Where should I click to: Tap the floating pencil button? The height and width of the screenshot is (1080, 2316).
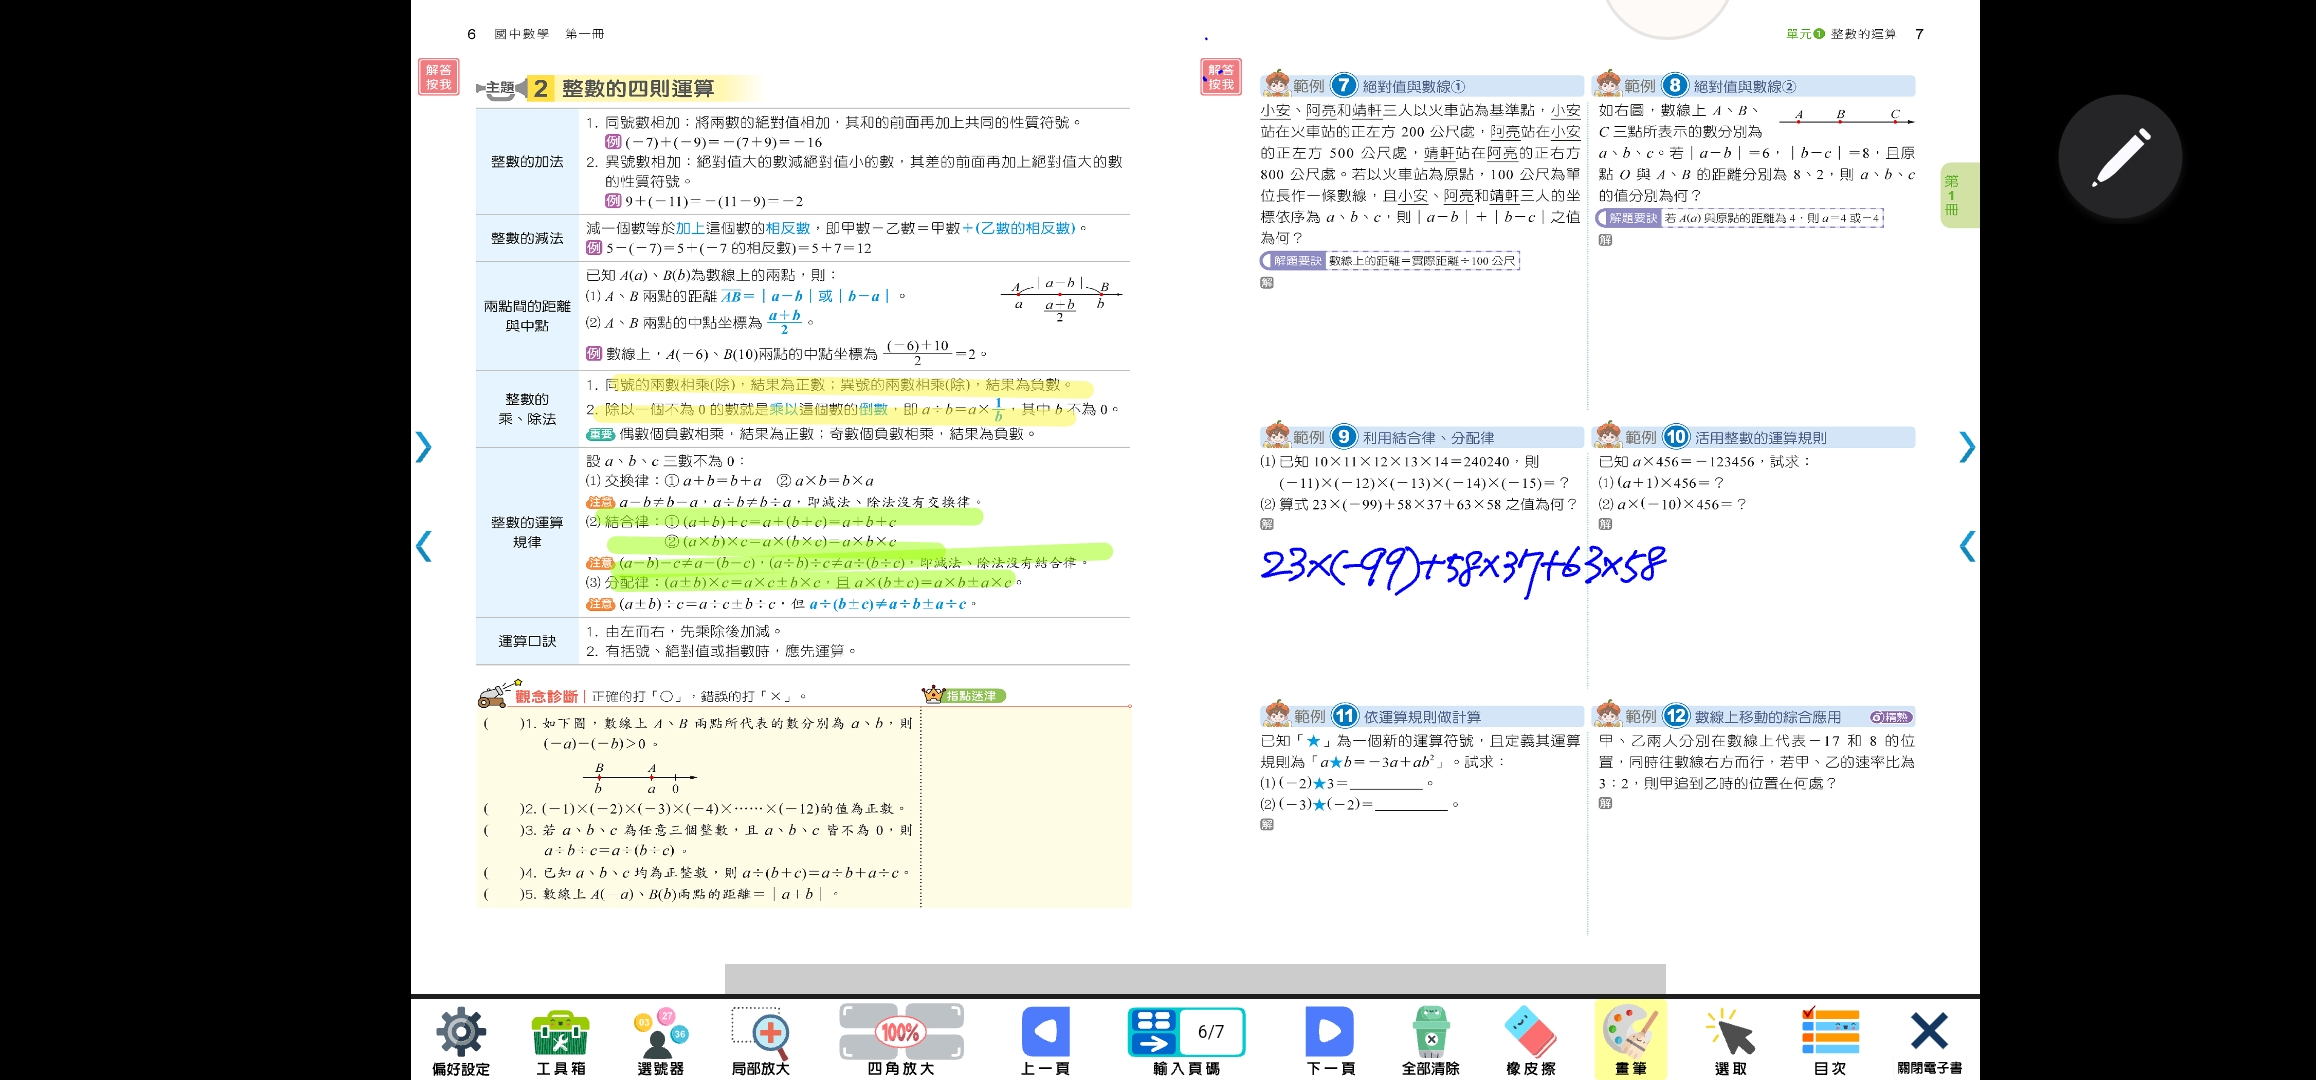click(2120, 157)
